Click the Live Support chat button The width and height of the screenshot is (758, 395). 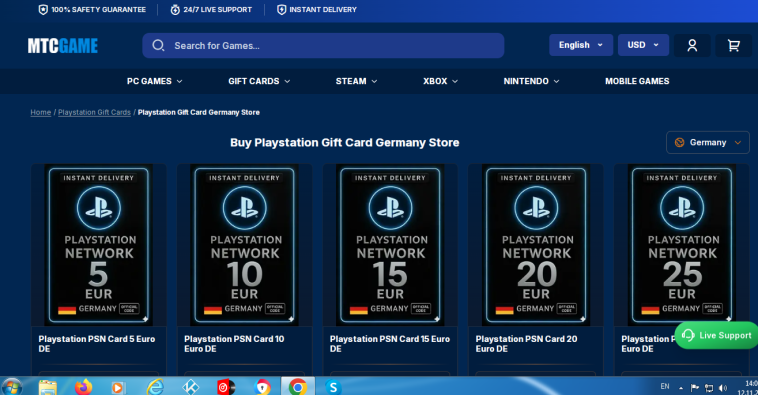[716, 335]
